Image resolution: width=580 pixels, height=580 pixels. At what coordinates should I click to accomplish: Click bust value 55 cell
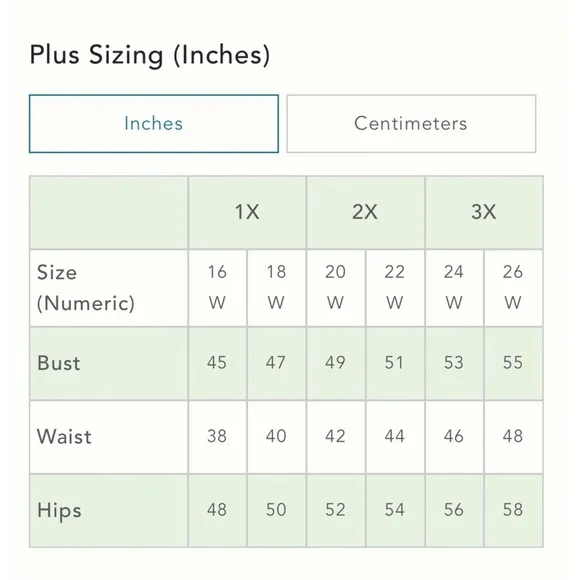[513, 363]
